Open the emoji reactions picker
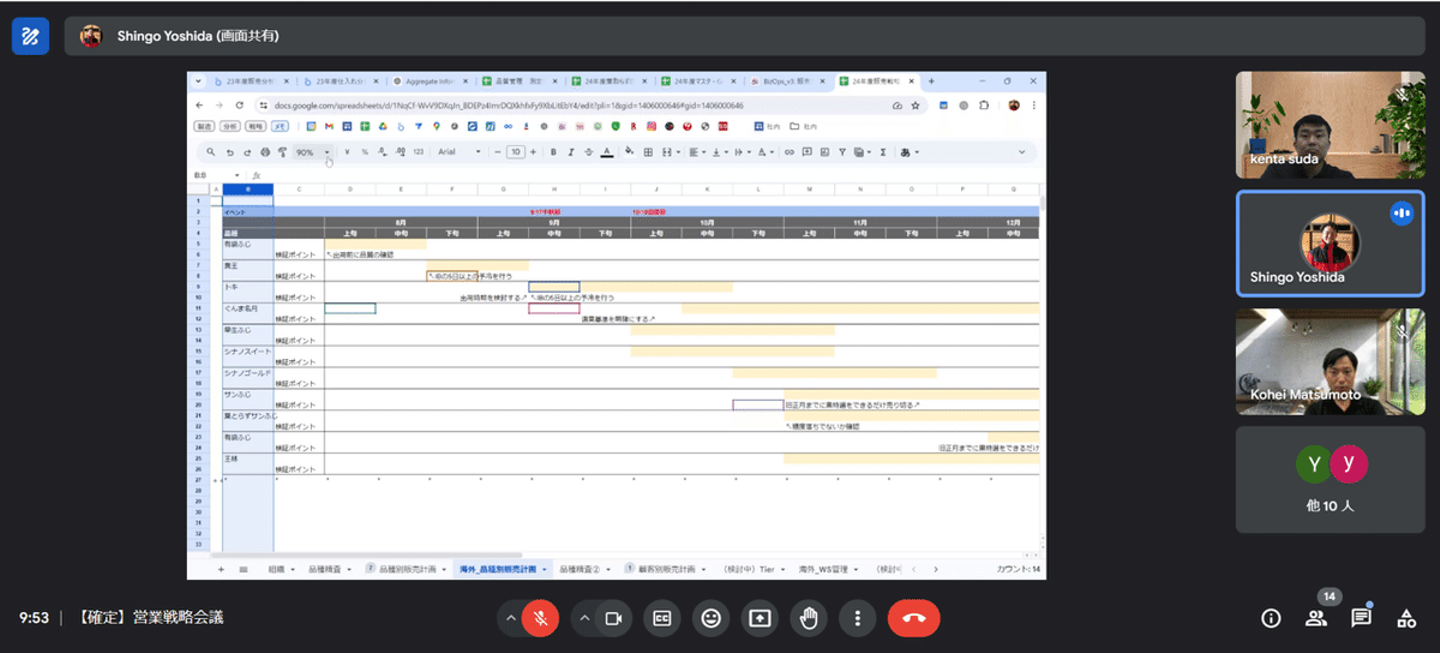 pos(711,619)
